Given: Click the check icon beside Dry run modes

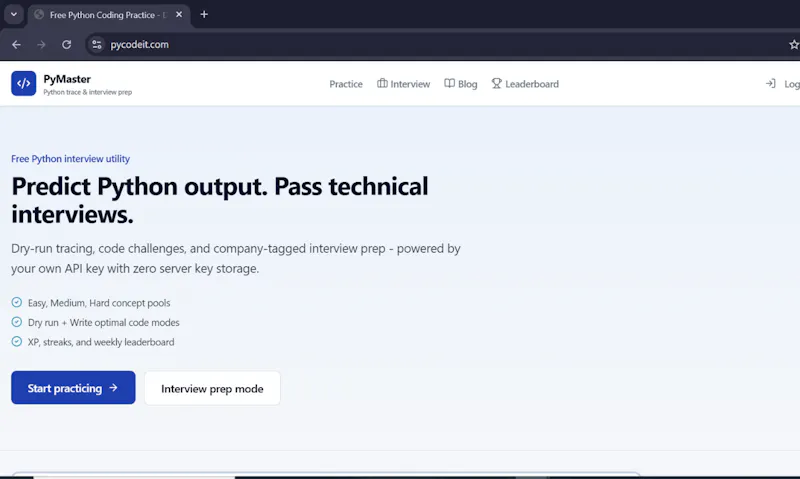Looking at the screenshot, I should pos(17,322).
